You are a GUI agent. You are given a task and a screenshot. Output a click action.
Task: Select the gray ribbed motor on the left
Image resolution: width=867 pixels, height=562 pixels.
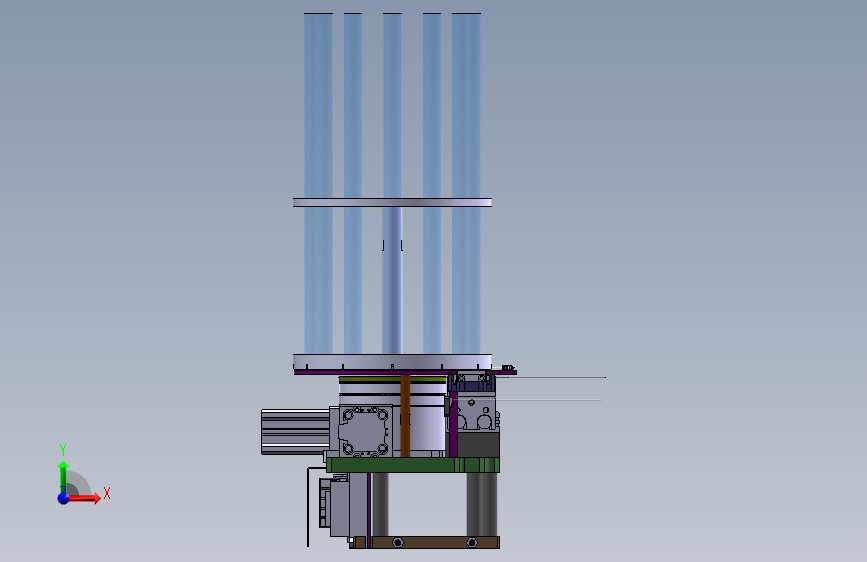tap(295, 432)
